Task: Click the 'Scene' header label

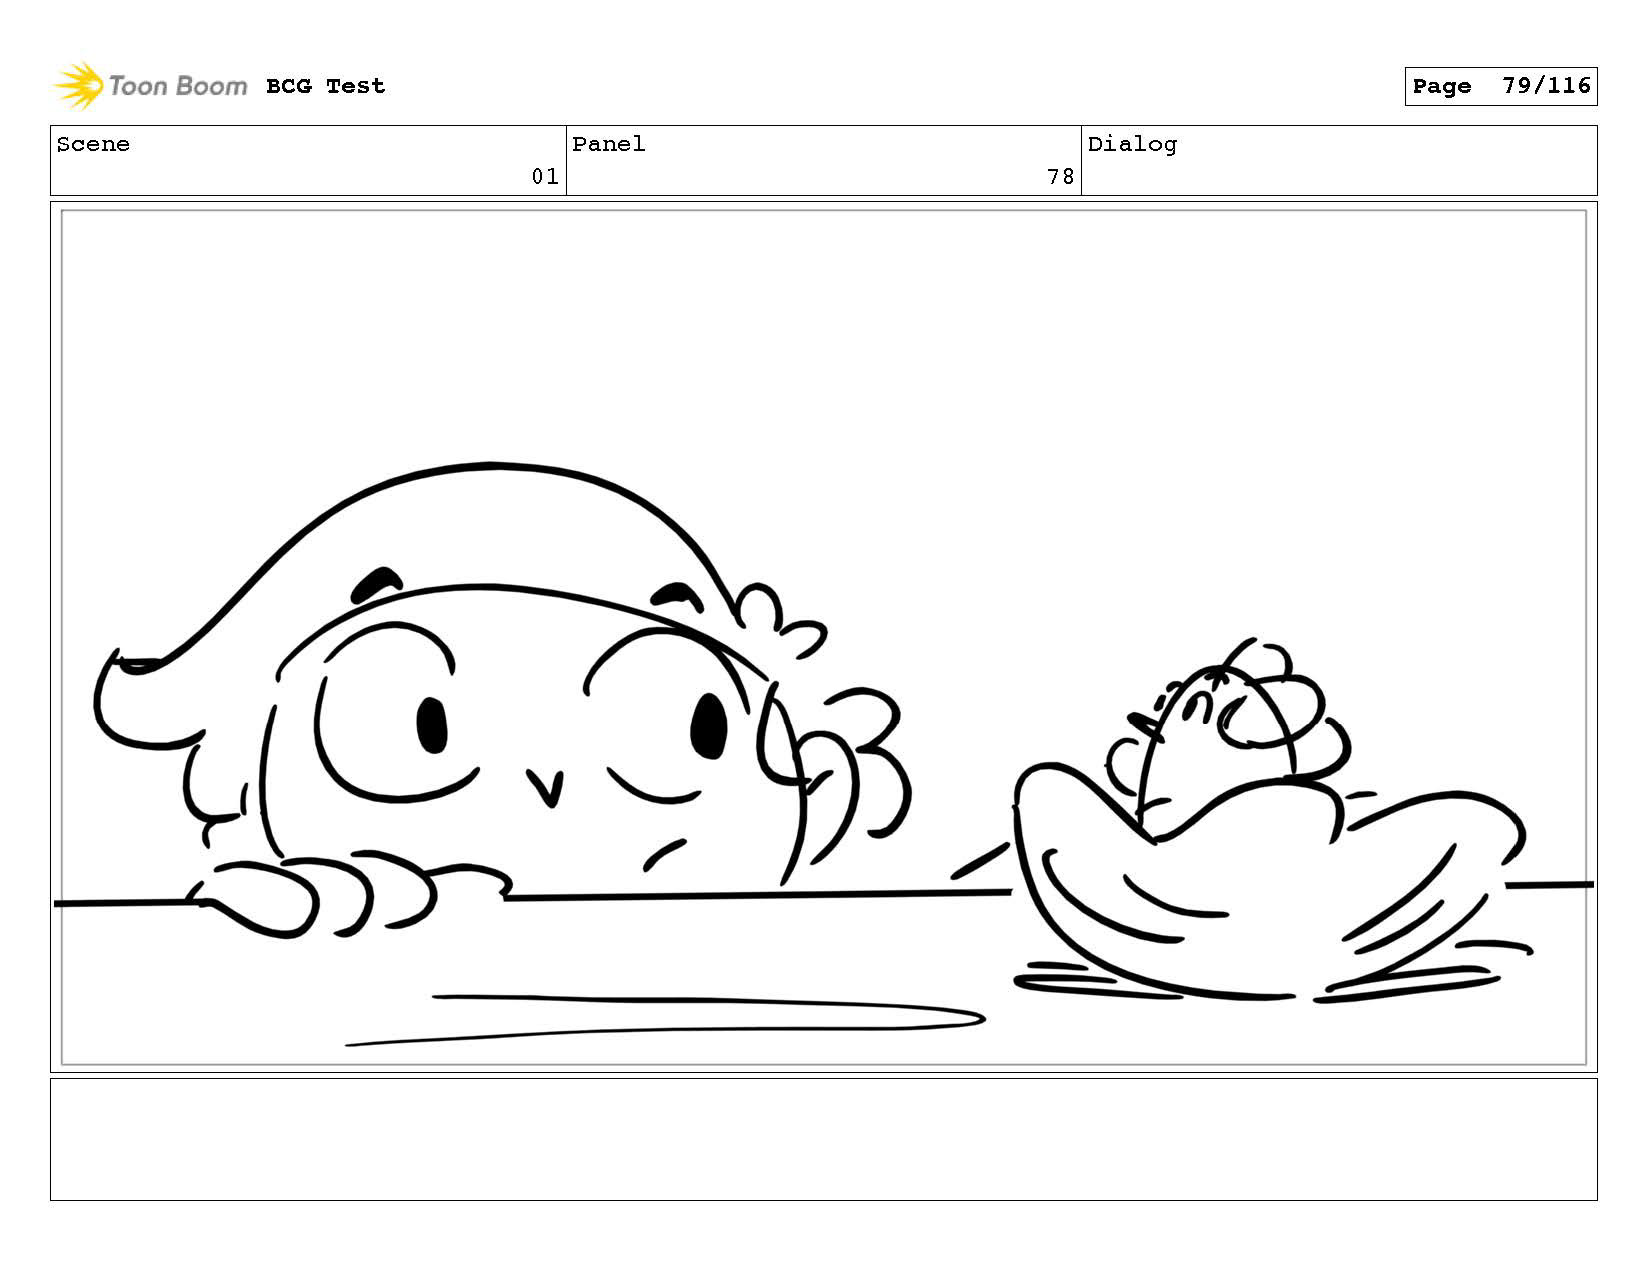Action: pos(93,144)
